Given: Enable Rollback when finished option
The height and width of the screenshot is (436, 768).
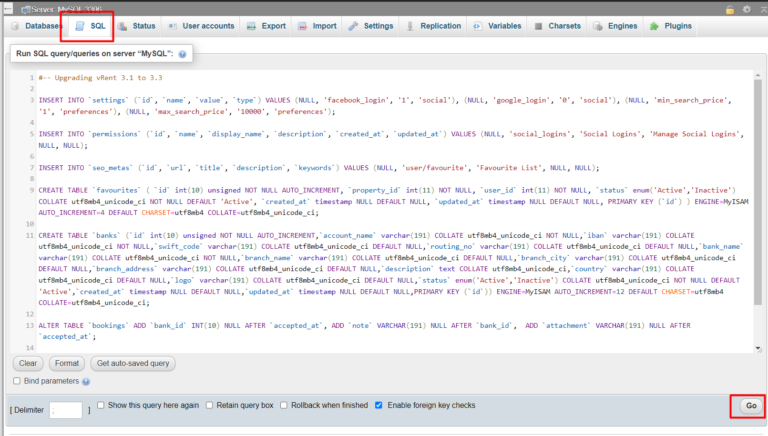Looking at the screenshot, I should (283, 406).
